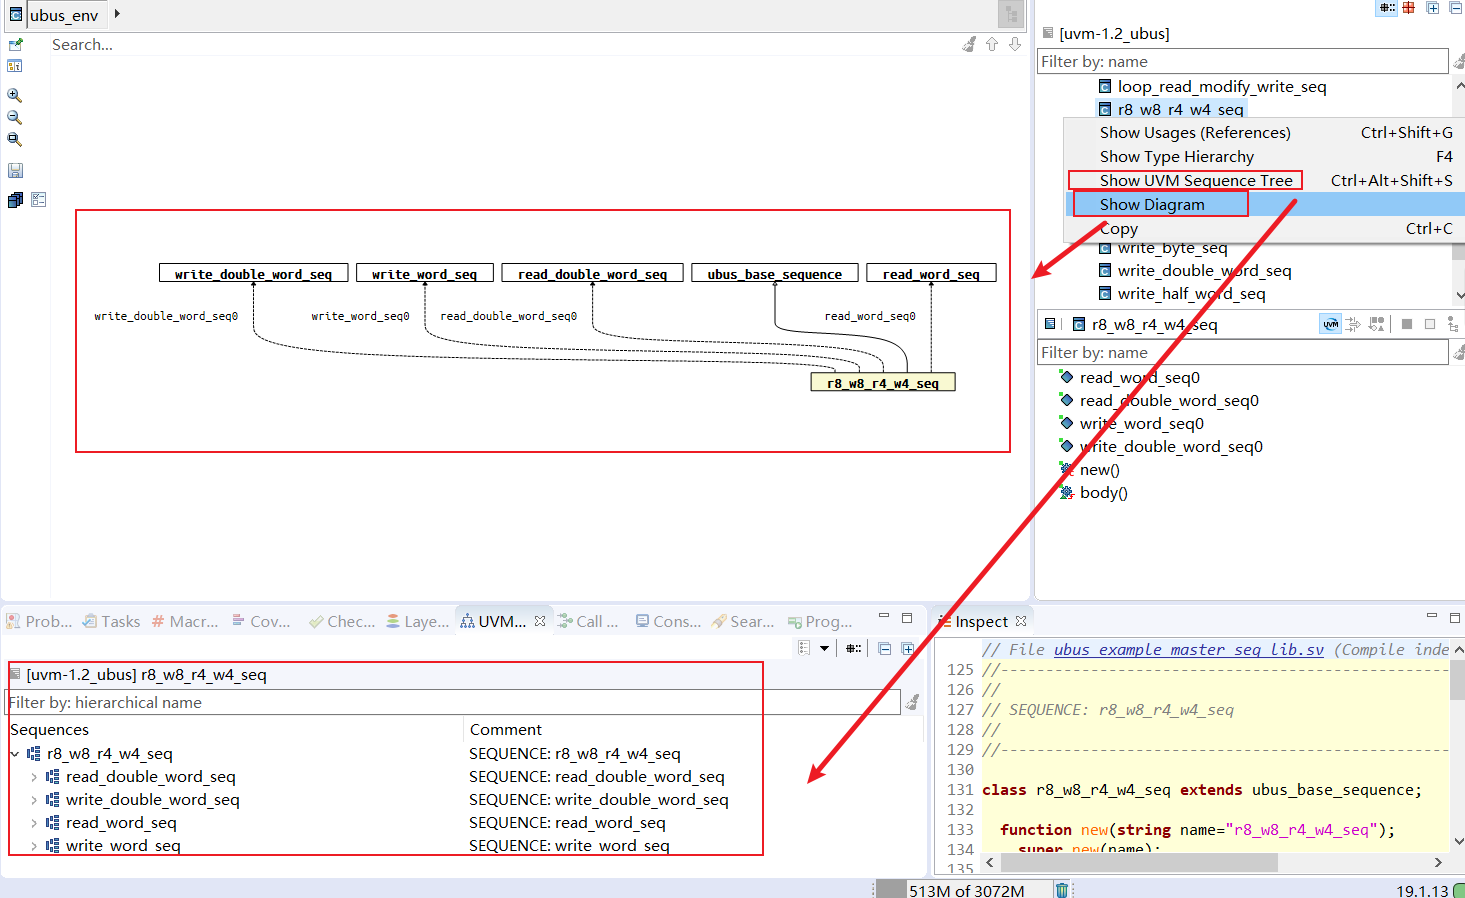The width and height of the screenshot is (1465, 898).
Task: Click the stacked cubes icon in diagram toolbar
Action: coord(15,200)
